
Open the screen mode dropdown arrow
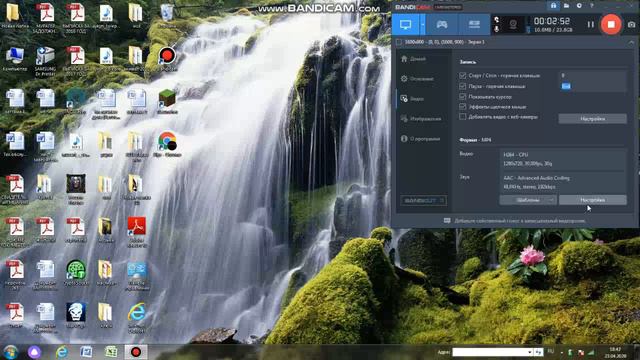(422, 25)
